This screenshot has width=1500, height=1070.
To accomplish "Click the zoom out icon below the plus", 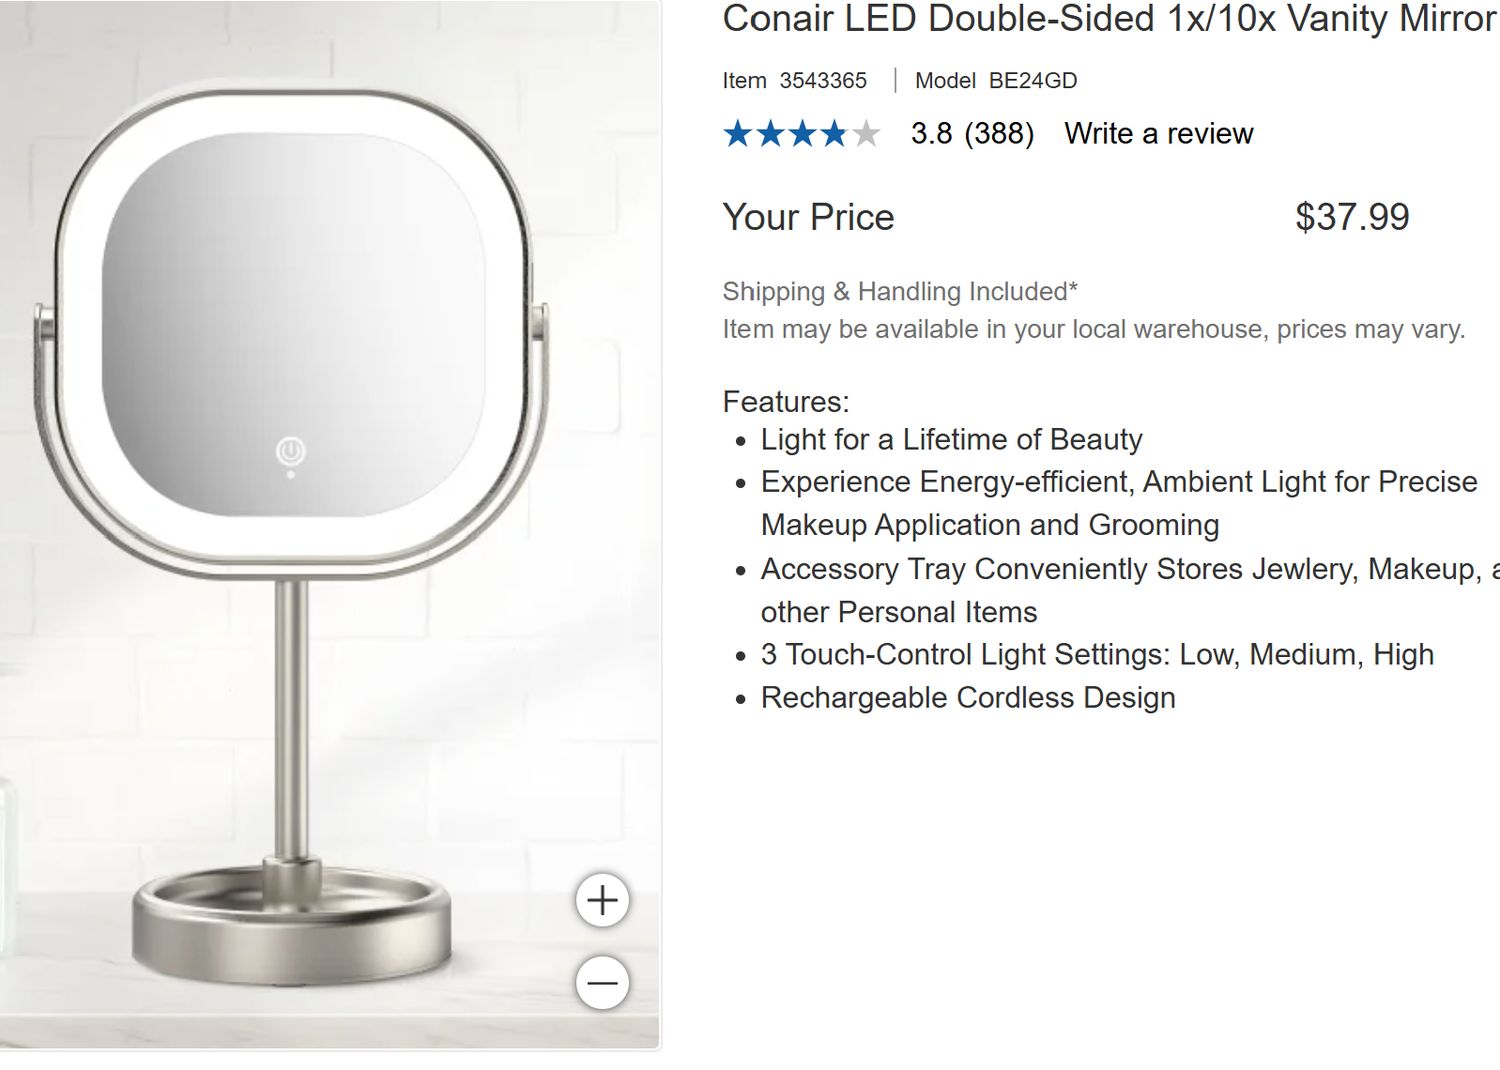I will coord(601,983).
